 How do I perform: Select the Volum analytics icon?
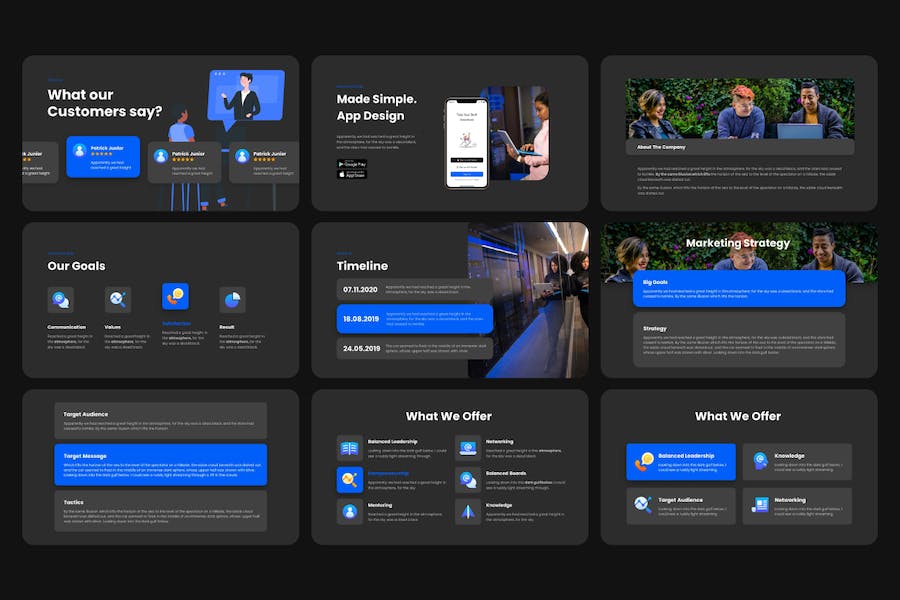pyautogui.click(x=118, y=299)
